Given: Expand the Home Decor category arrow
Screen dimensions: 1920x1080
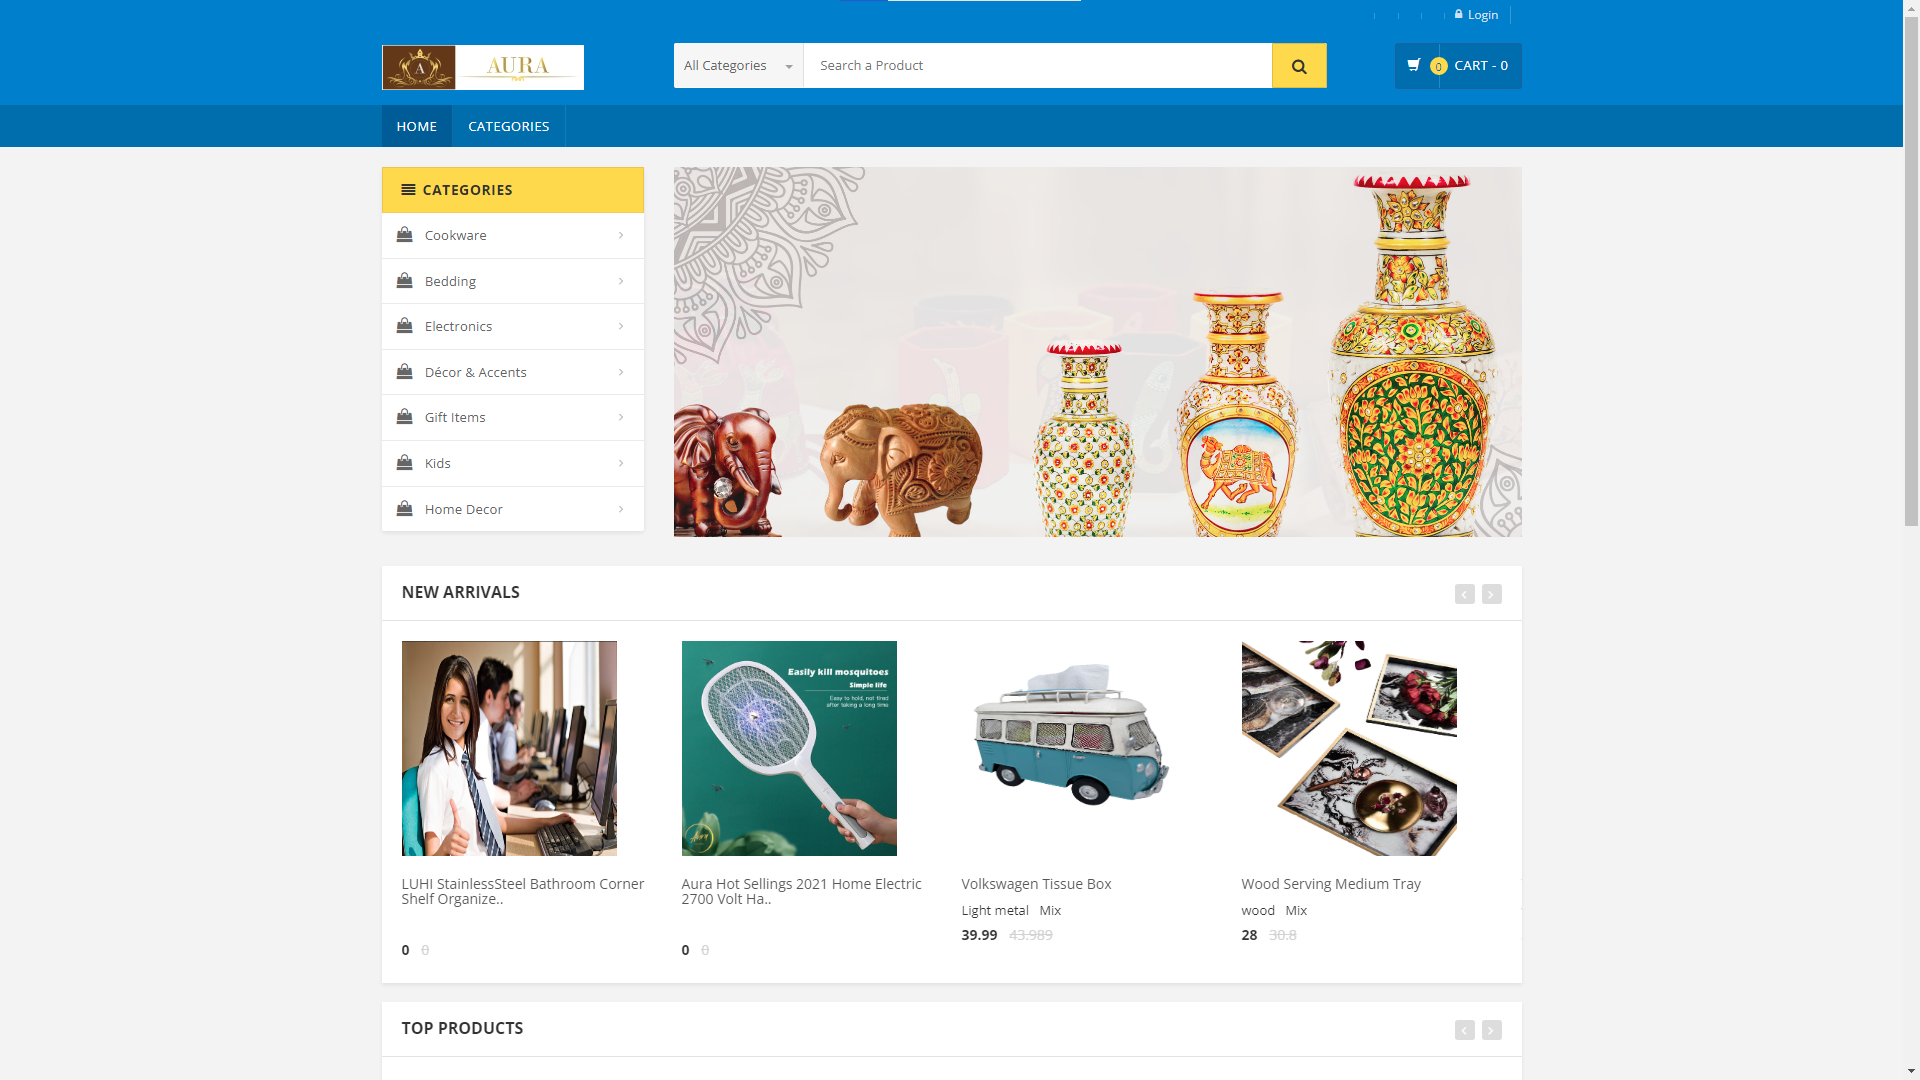Looking at the screenshot, I should (x=621, y=509).
